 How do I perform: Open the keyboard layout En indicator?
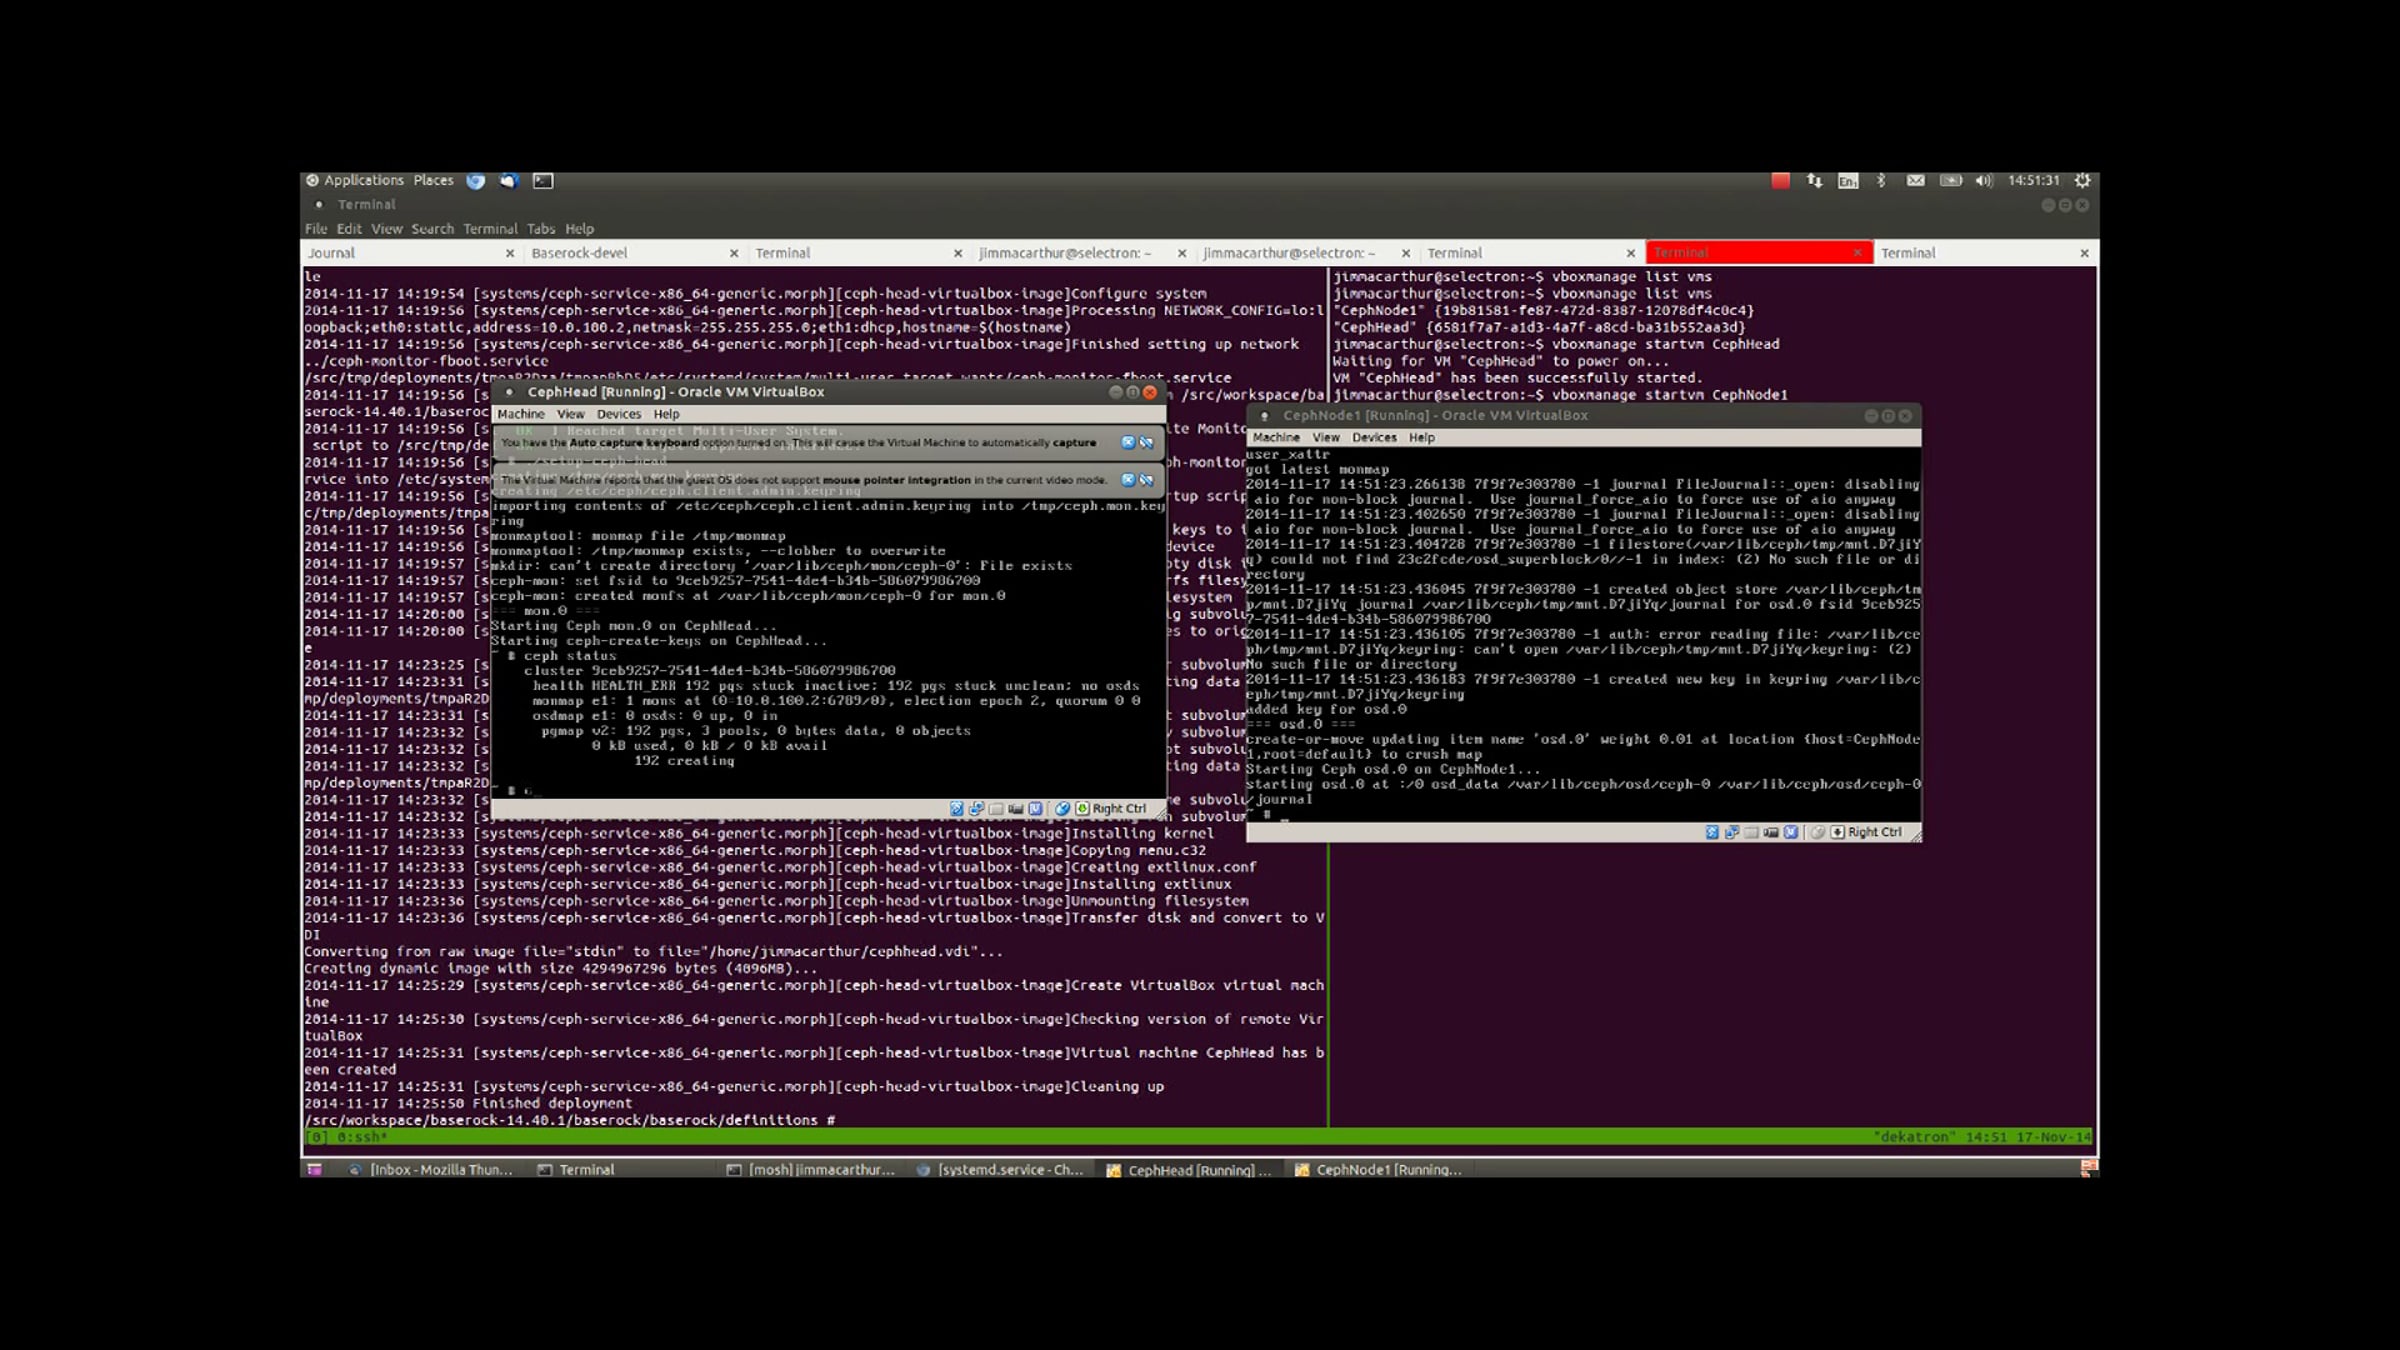click(x=1848, y=181)
